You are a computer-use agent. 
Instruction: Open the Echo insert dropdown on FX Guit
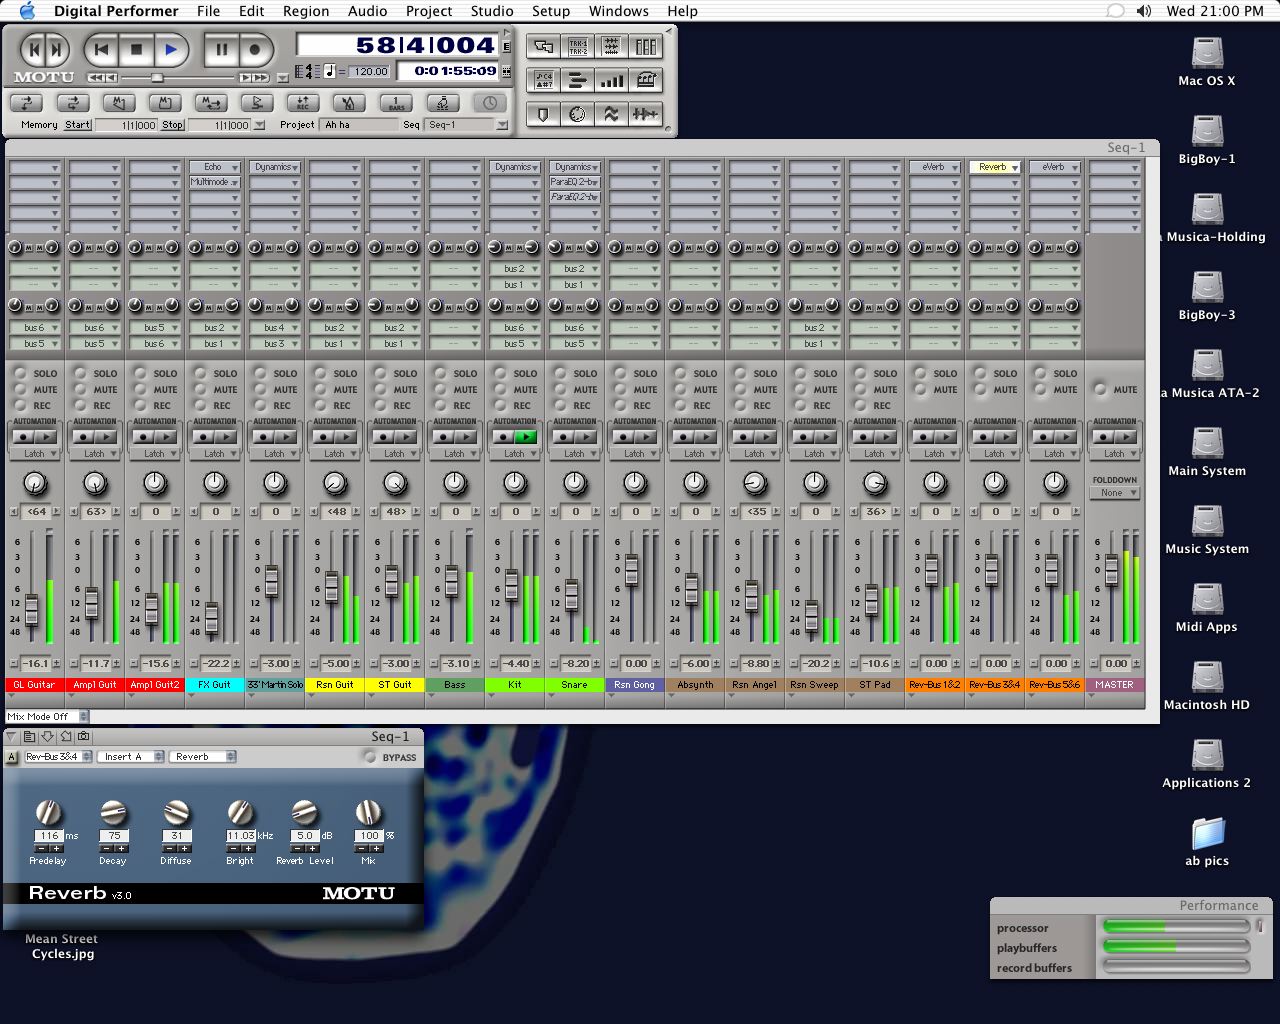tap(215, 167)
